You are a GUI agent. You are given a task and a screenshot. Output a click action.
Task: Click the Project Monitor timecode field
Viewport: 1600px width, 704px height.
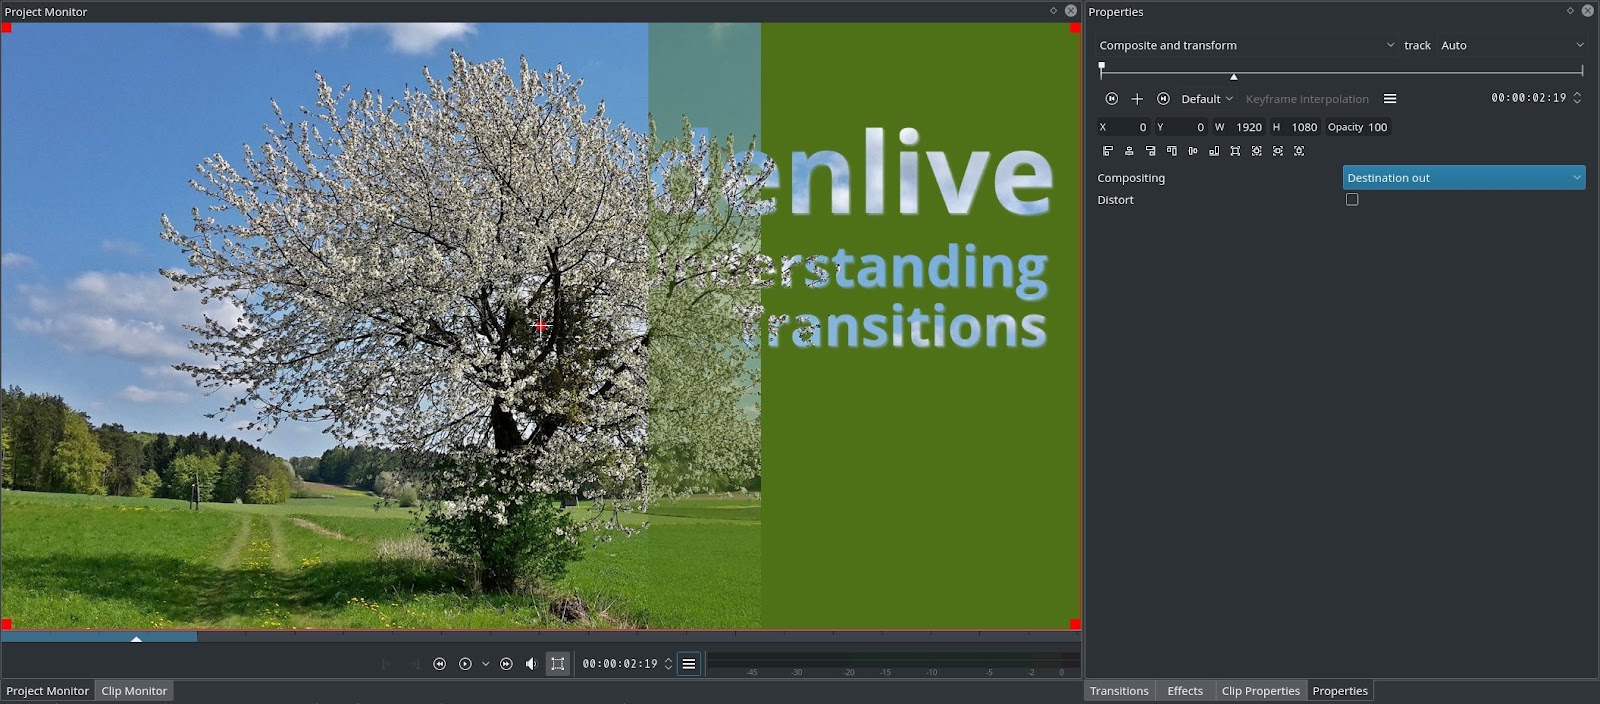click(620, 664)
